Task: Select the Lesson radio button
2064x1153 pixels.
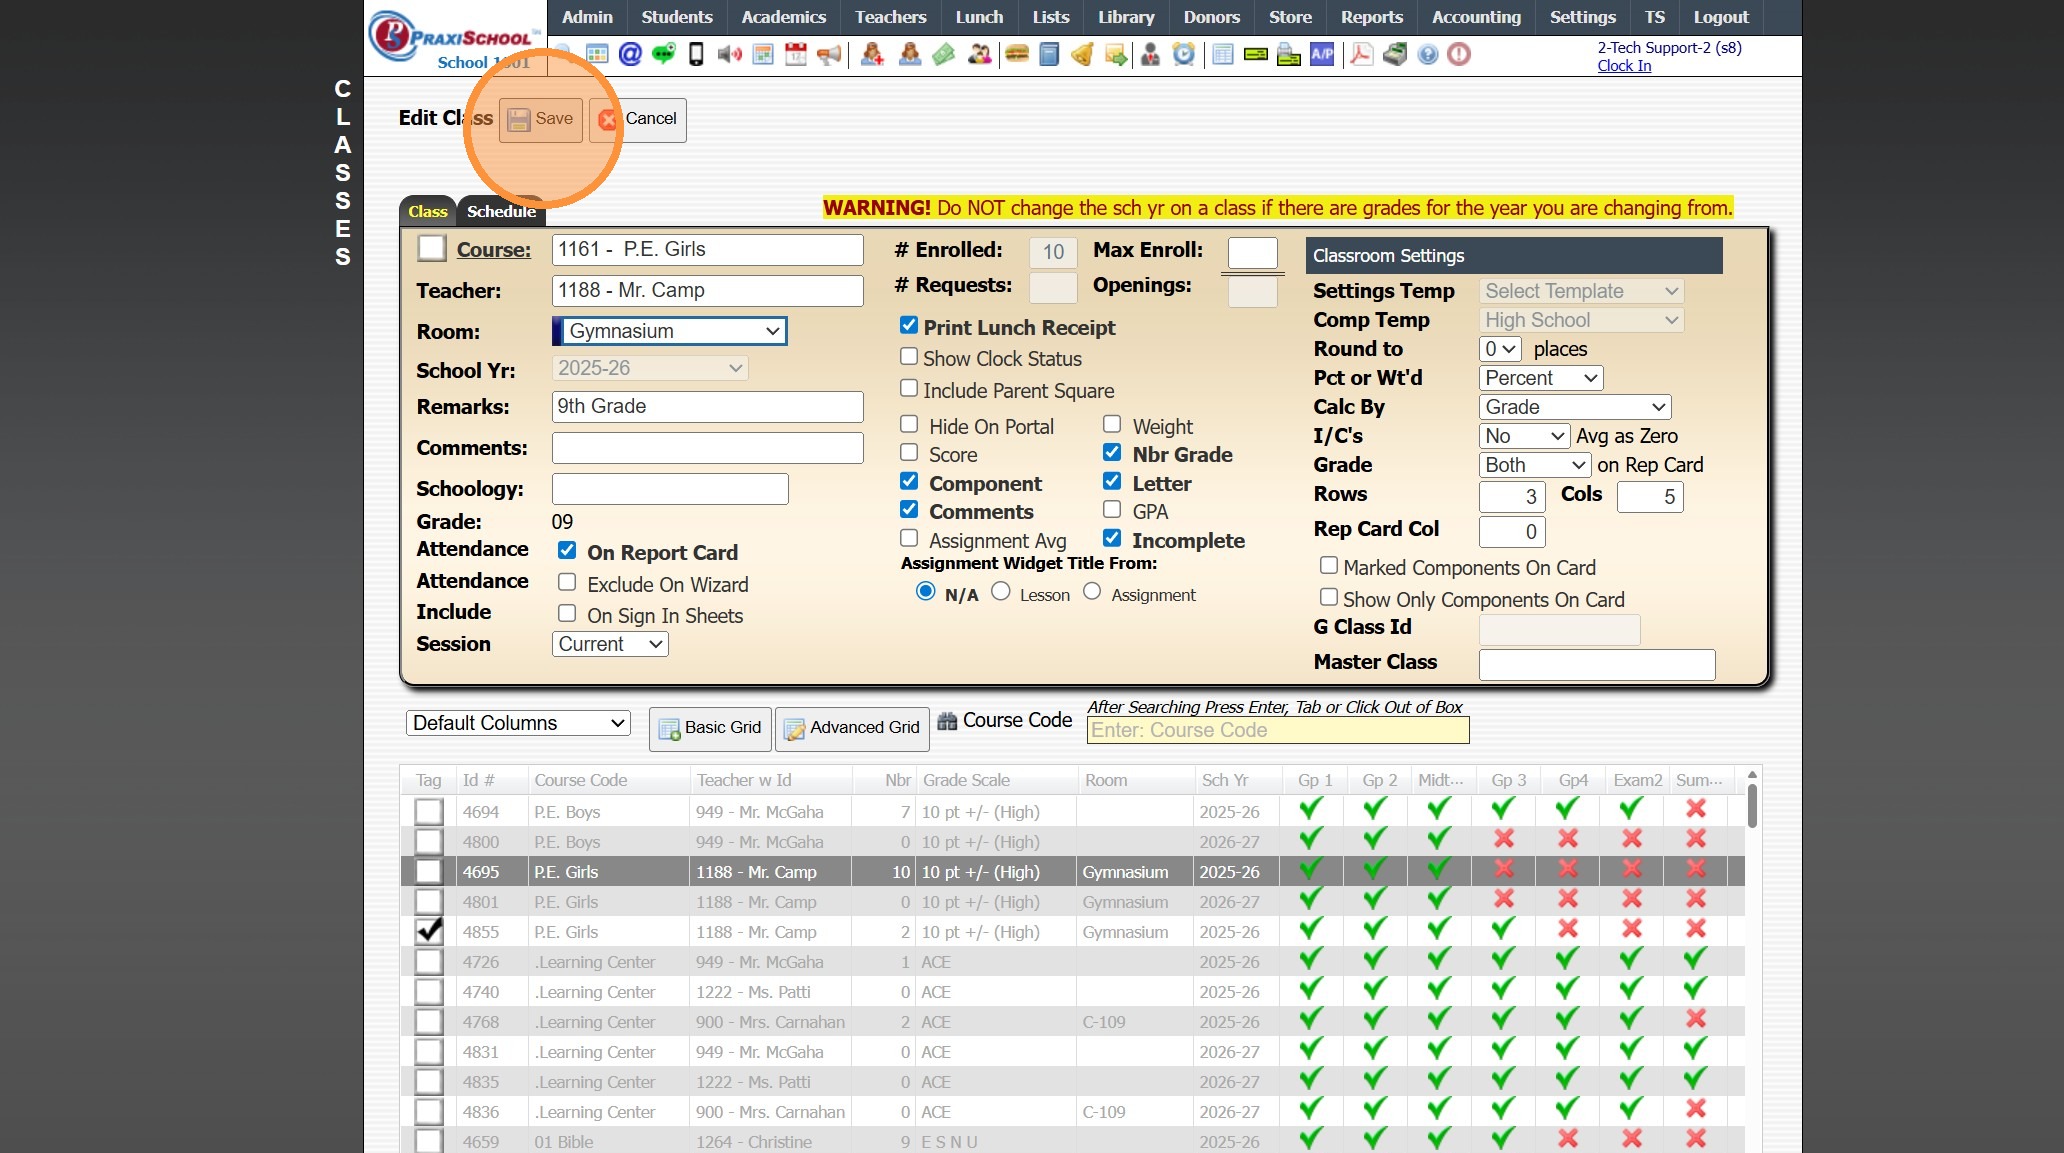Action: point(1001,592)
